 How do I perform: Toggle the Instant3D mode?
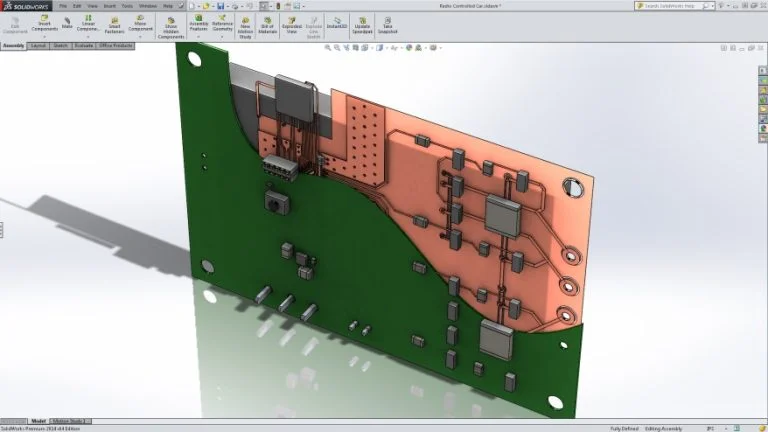click(x=337, y=22)
